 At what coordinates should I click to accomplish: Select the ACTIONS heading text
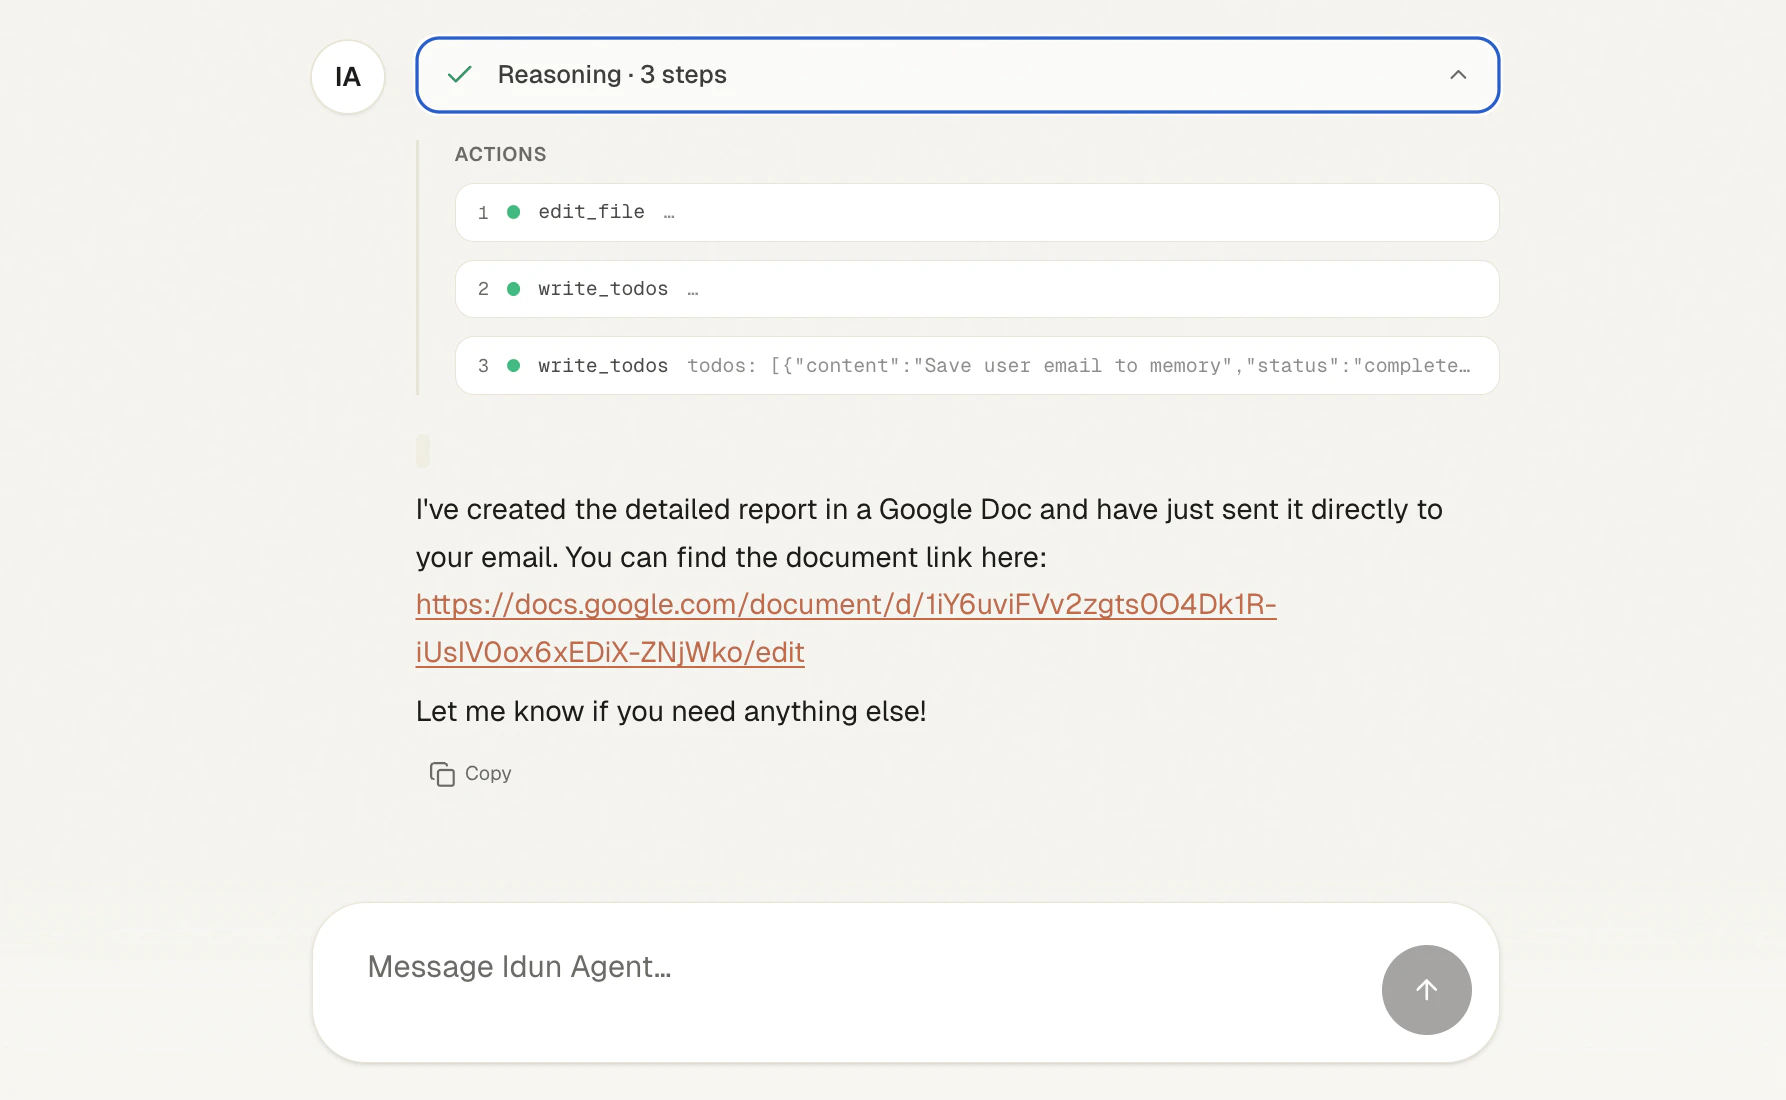(x=501, y=154)
